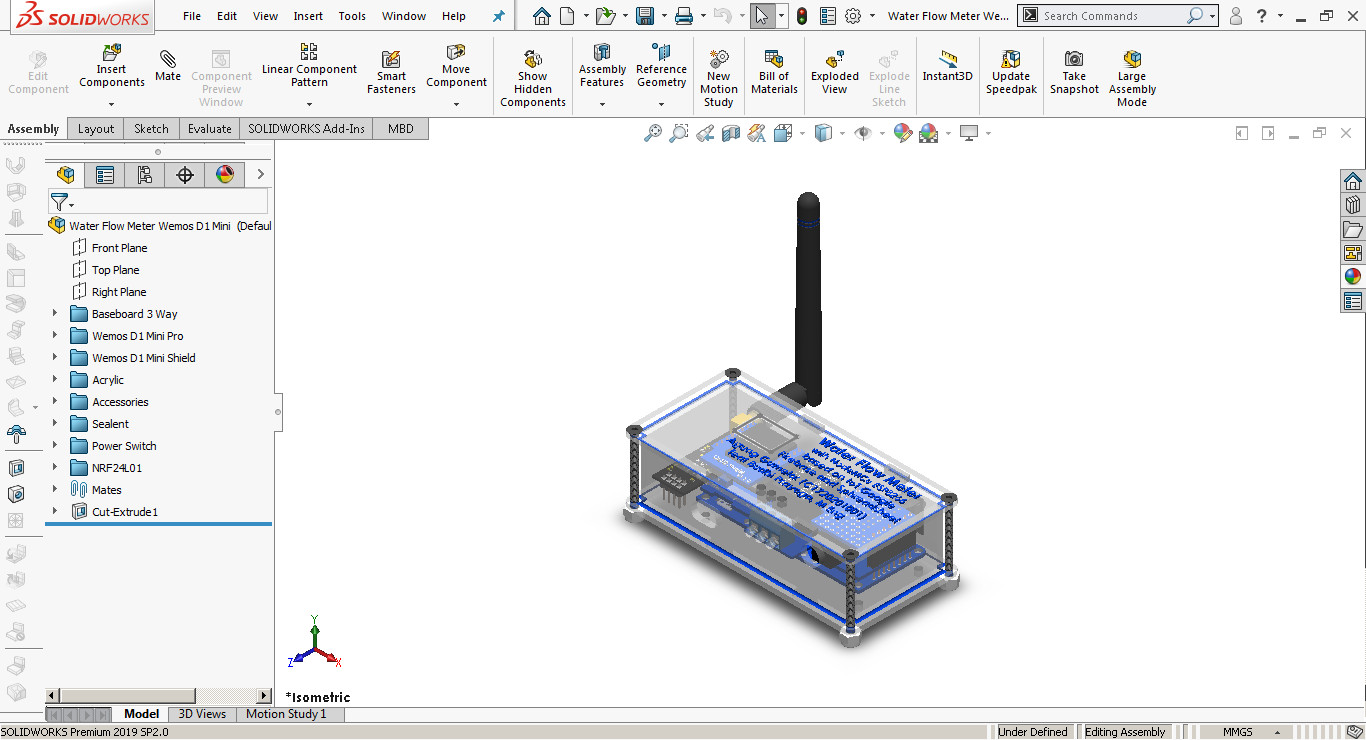1366x740 pixels.
Task: Open Reference Geometry tool
Action: [661, 64]
